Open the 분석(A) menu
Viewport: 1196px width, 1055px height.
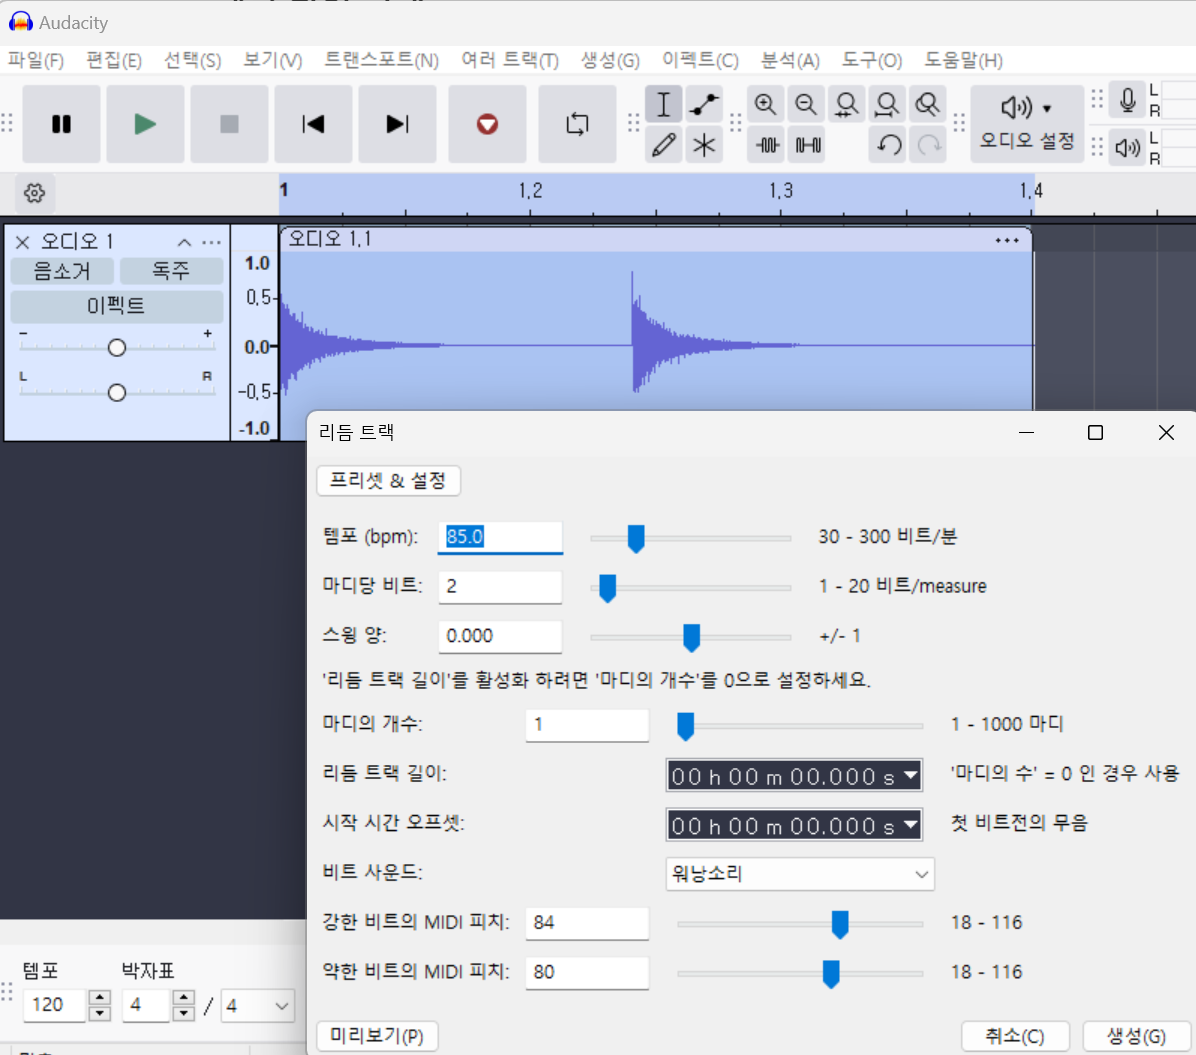[x=790, y=60]
